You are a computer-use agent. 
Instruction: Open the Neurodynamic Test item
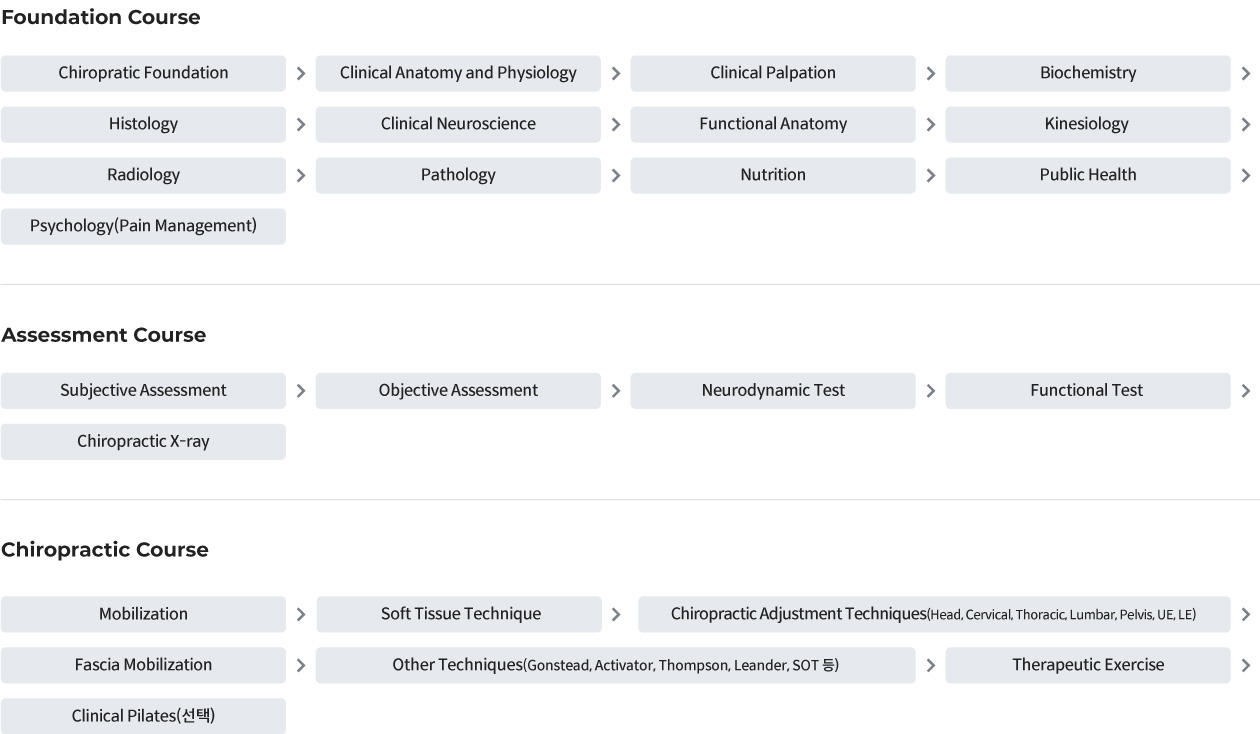tap(773, 391)
